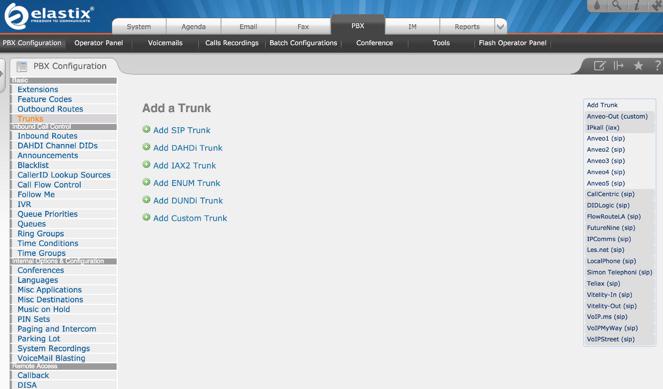
Task: Click the Add ENUM Trunk link
Action: (x=186, y=183)
